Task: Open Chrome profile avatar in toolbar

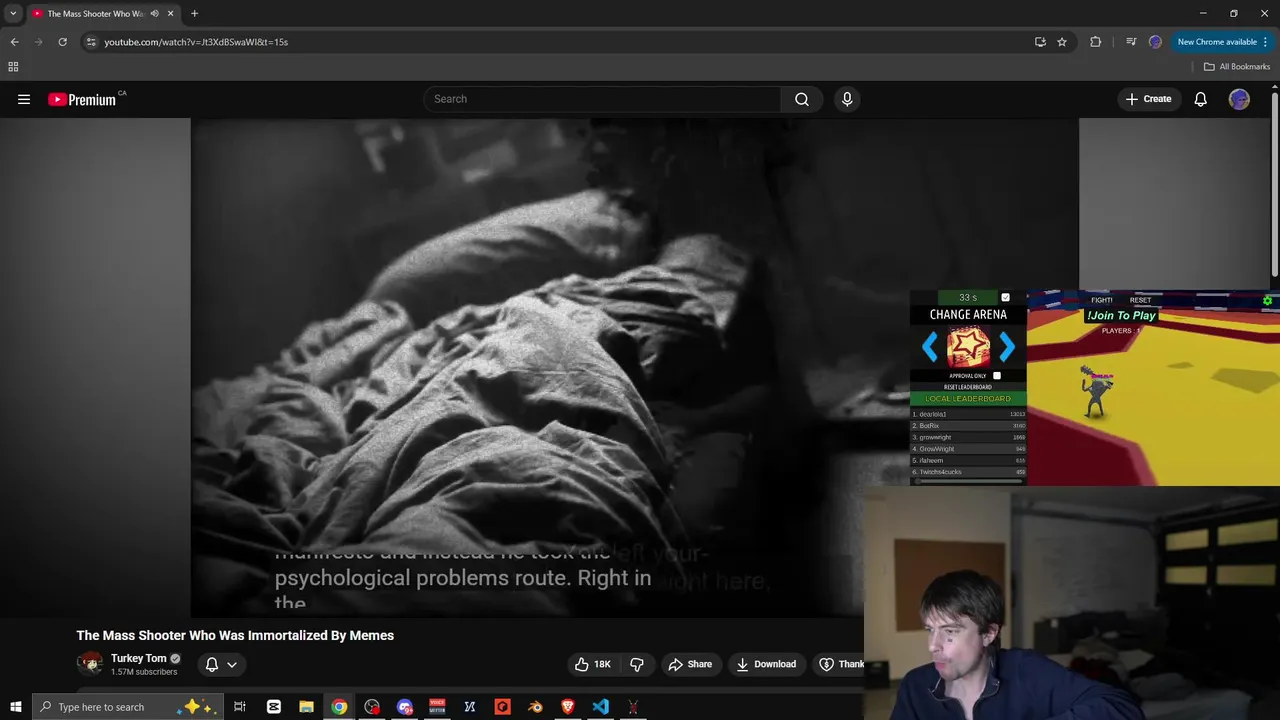Action: click(1155, 42)
